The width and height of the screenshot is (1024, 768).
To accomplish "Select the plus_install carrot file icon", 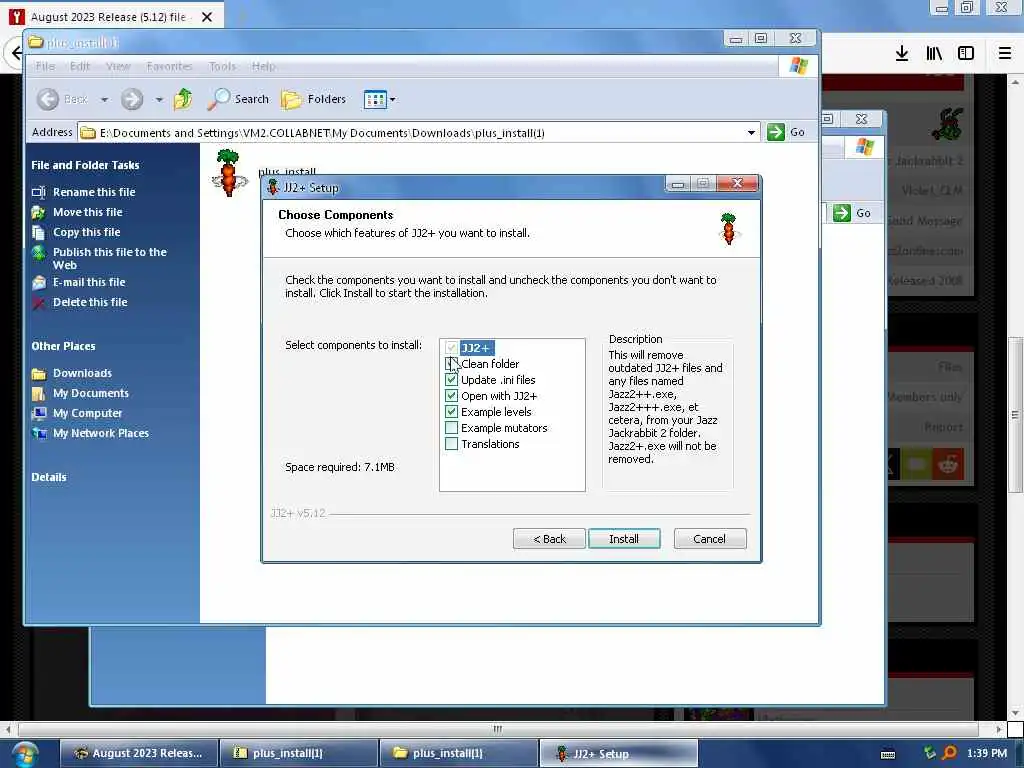I will pos(229,173).
